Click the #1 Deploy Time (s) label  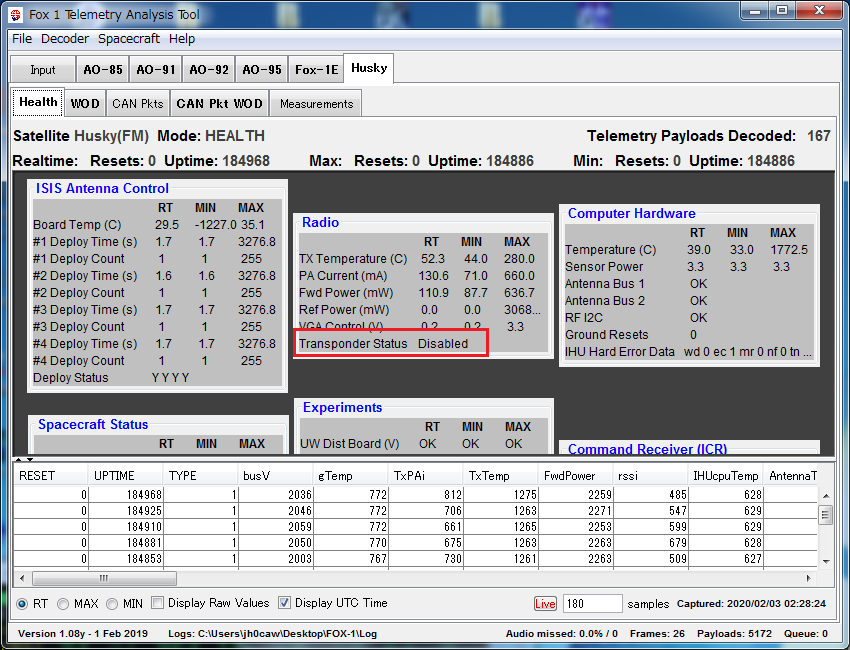pos(85,242)
